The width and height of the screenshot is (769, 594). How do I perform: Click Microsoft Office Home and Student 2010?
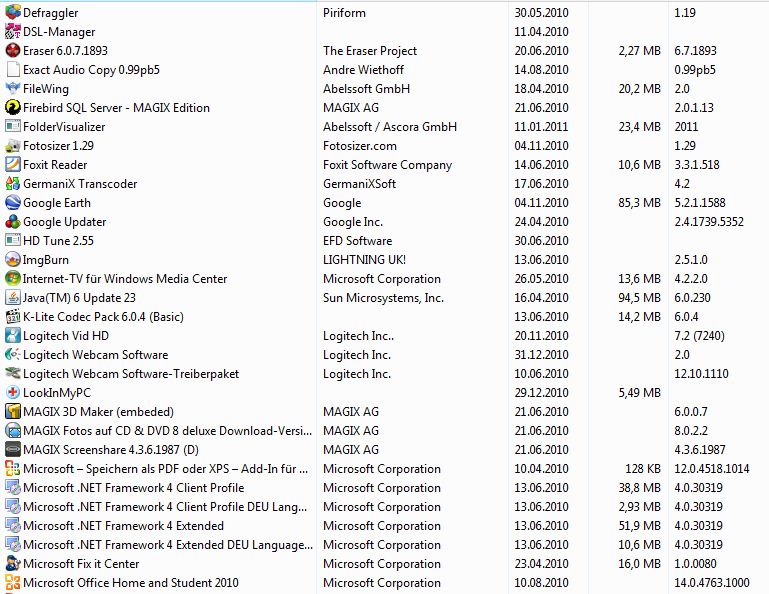(x=130, y=583)
